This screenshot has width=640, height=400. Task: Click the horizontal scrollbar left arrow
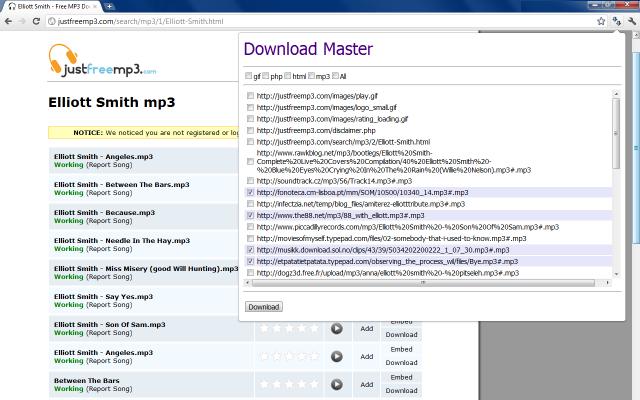coord(247,282)
